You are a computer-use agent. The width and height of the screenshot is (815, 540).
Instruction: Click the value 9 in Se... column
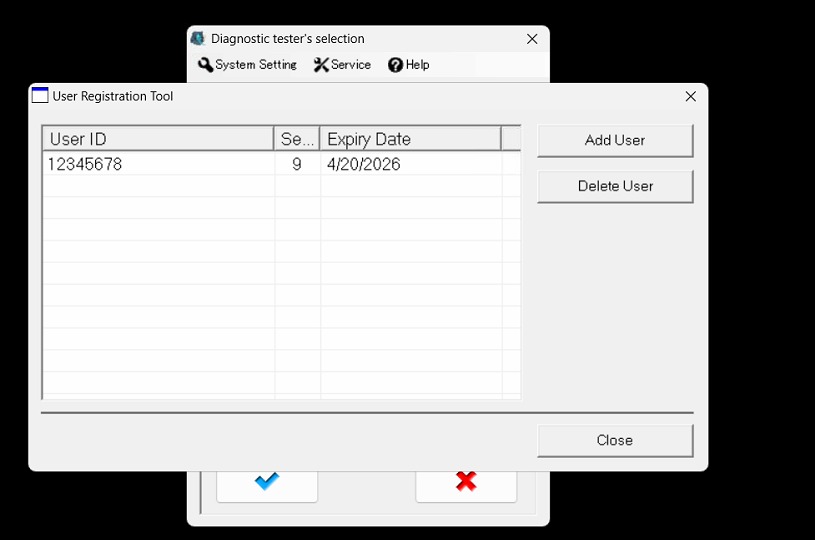click(x=297, y=164)
